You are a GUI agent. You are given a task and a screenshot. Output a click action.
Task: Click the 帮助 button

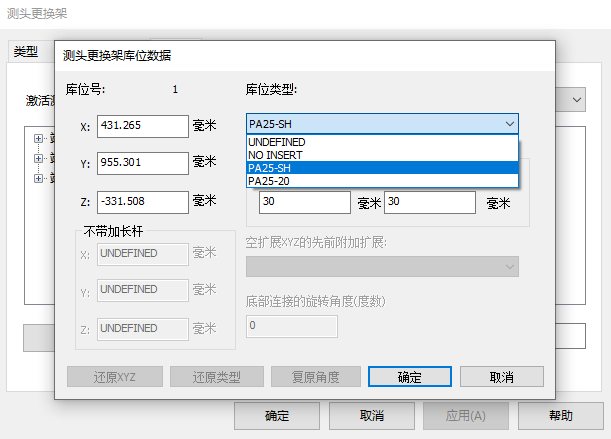pos(561,416)
